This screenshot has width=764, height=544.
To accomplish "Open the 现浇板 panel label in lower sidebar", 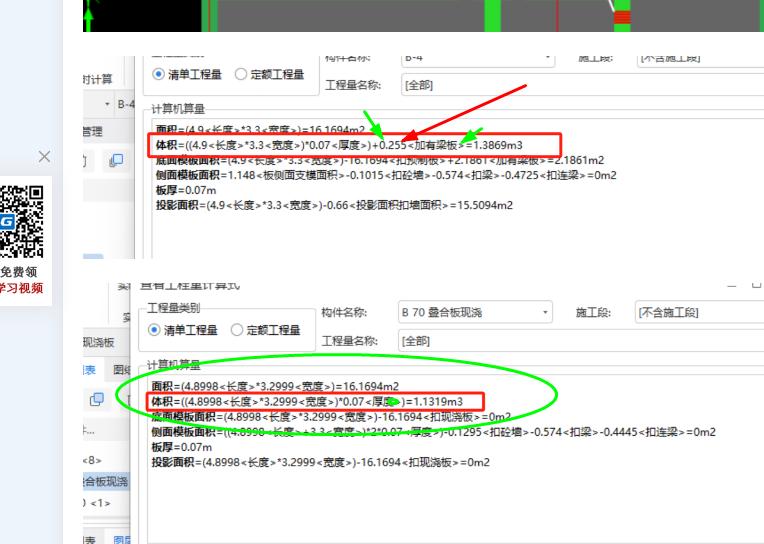I will [99, 342].
